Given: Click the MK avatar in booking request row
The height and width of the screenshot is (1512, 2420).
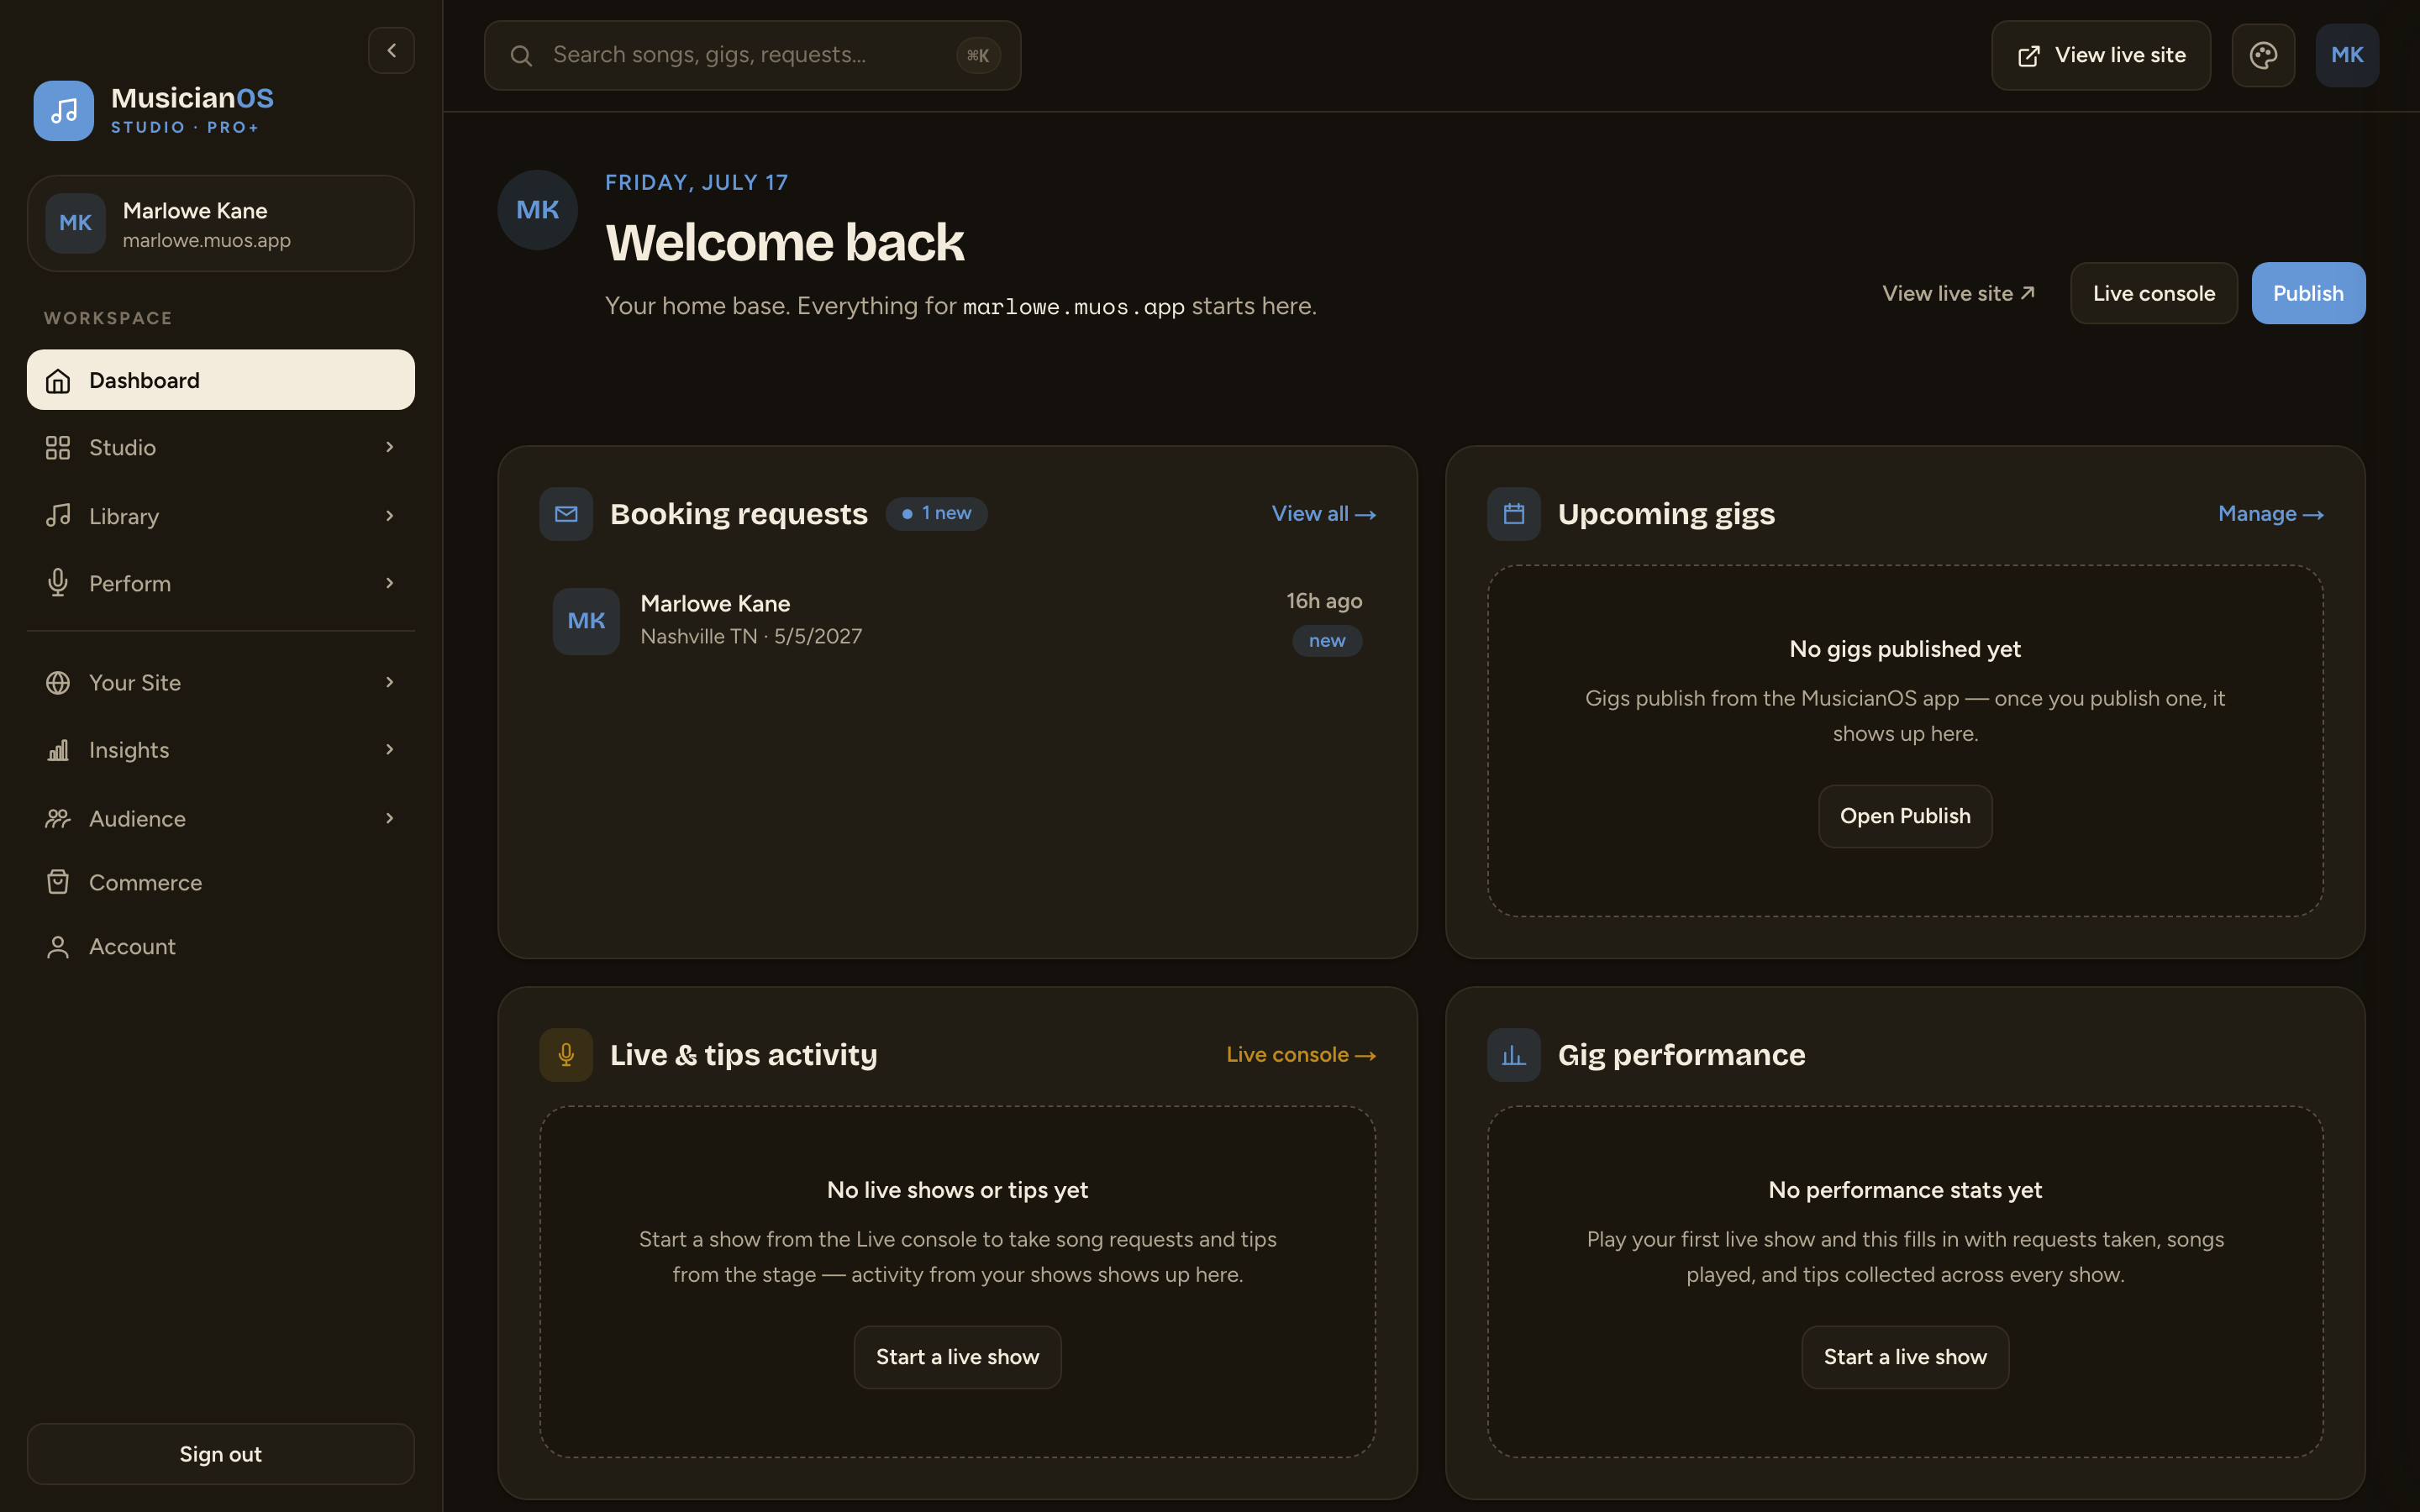Looking at the screenshot, I should (587, 621).
